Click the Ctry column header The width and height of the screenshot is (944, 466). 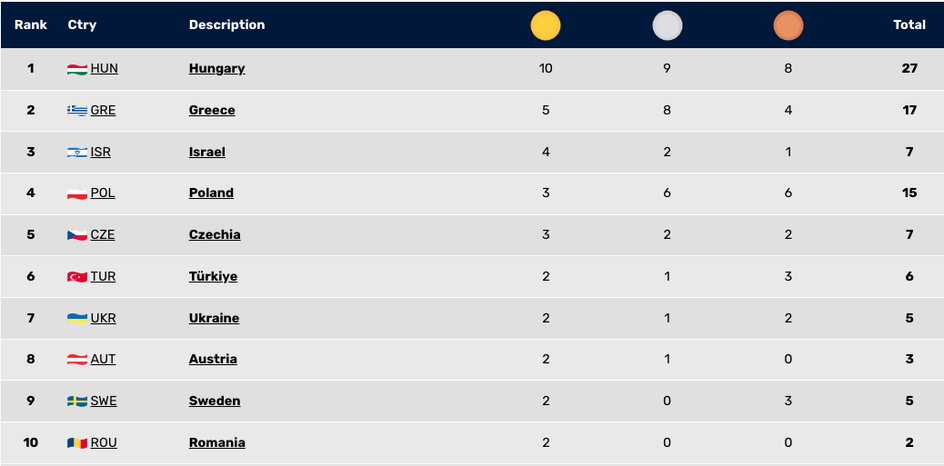(x=82, y=25)
